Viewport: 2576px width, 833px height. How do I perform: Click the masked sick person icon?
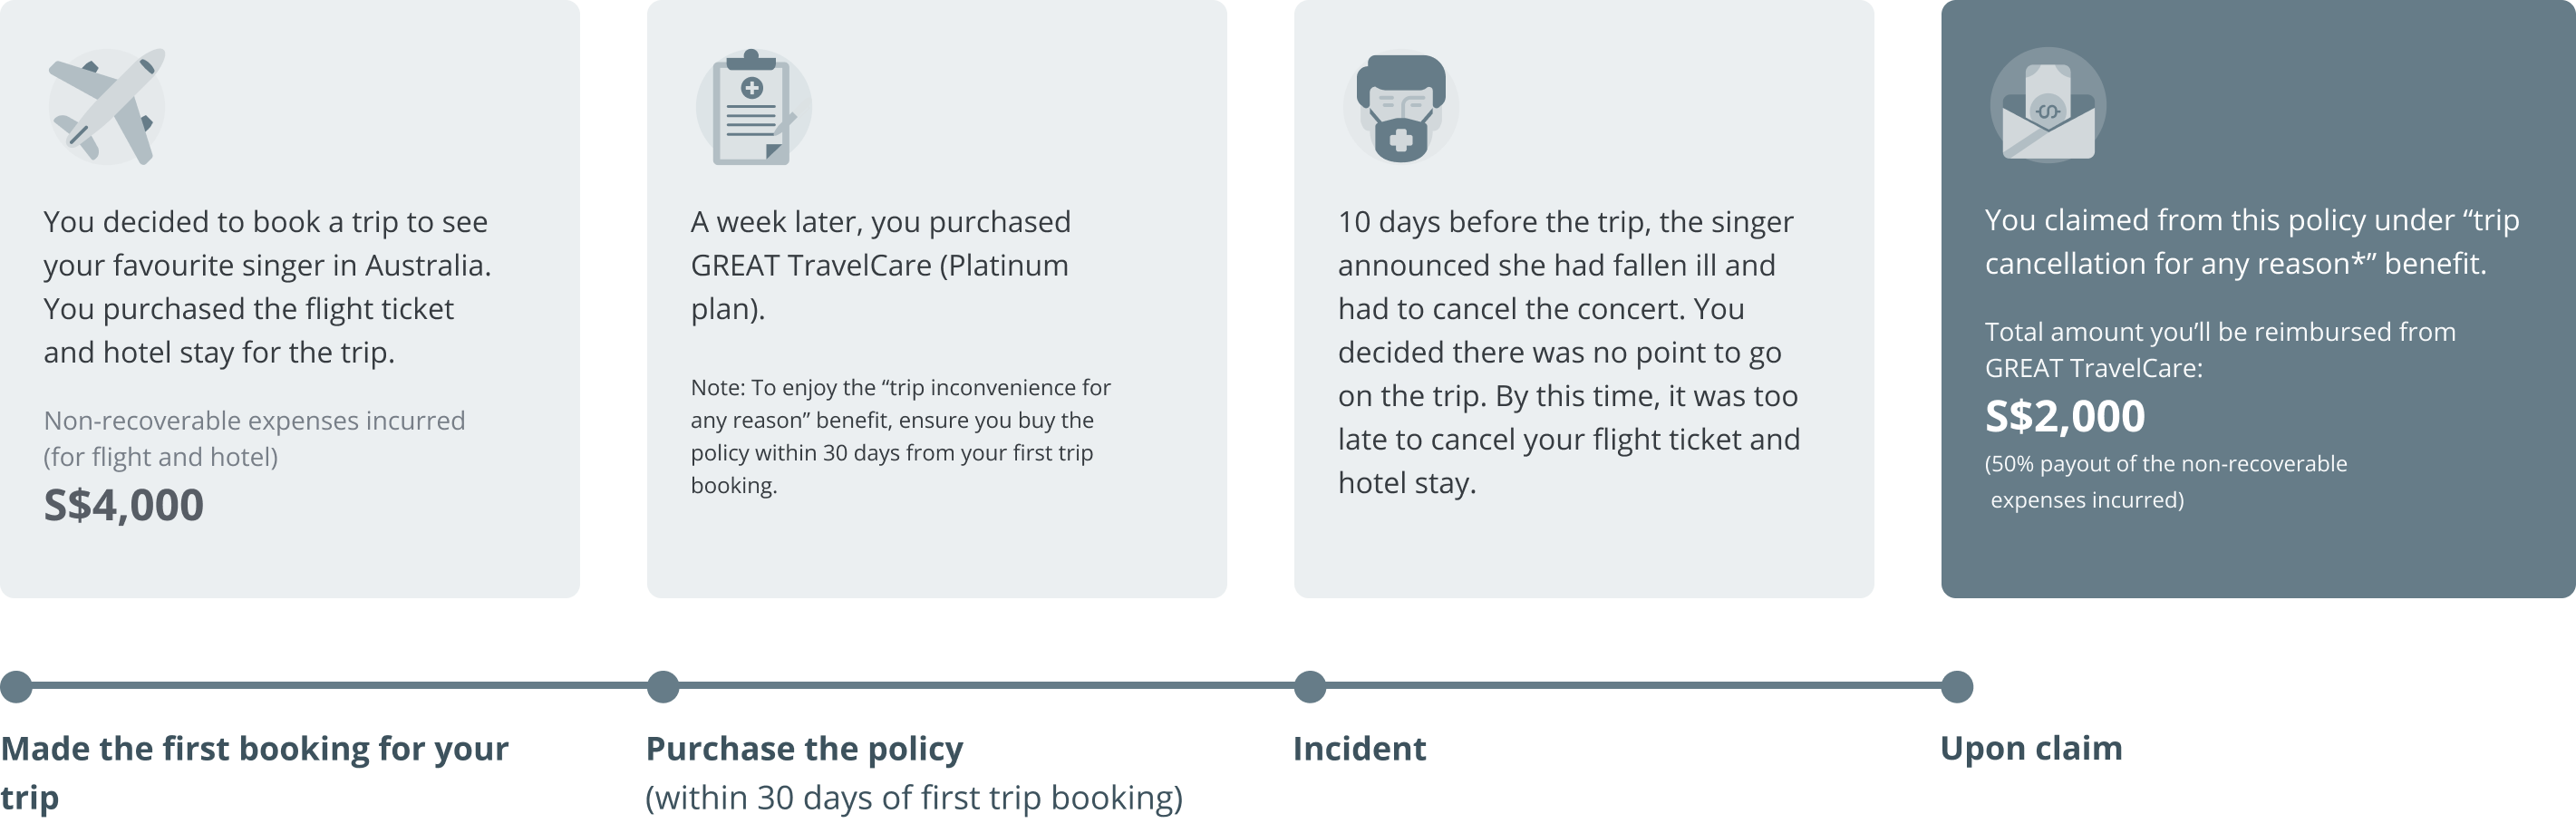1401,107
